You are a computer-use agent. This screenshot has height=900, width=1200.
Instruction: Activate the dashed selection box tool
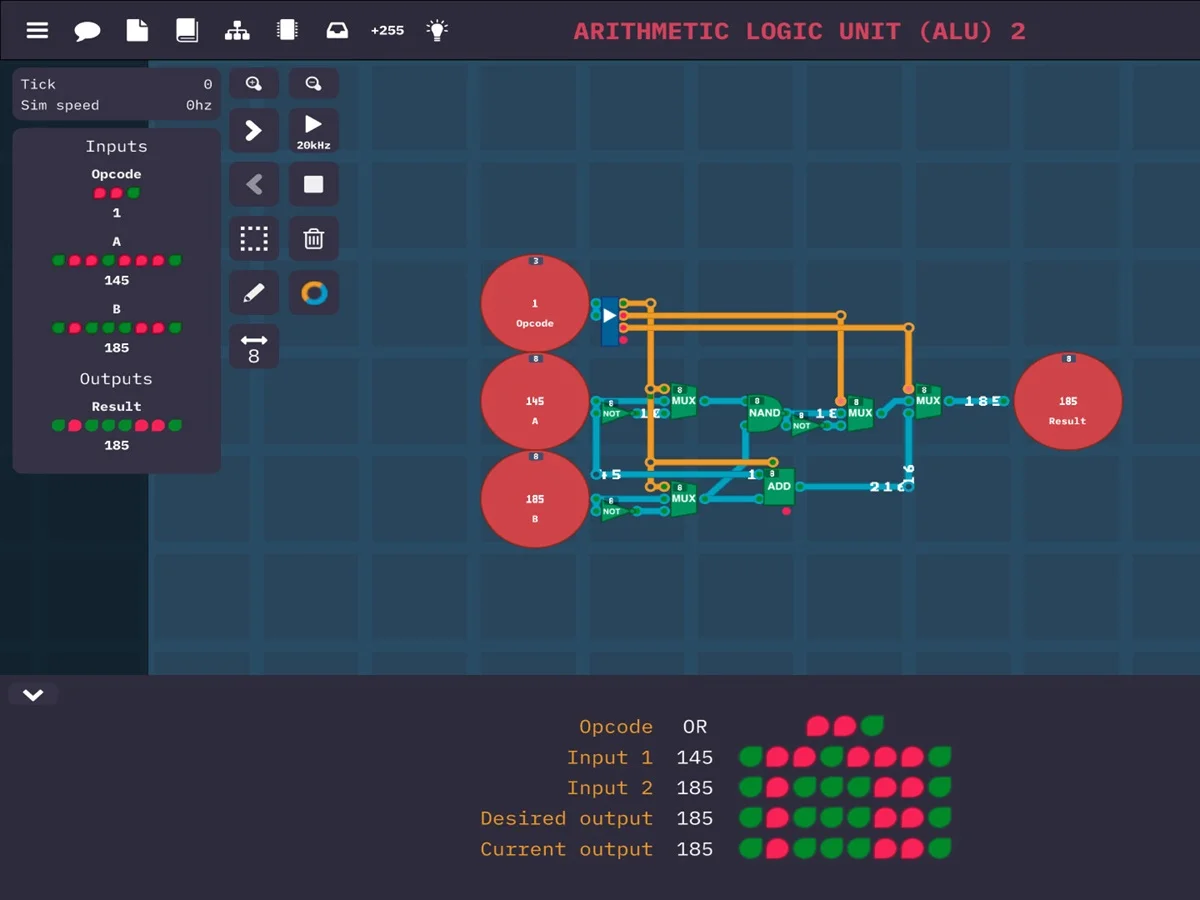coord(254,239)
